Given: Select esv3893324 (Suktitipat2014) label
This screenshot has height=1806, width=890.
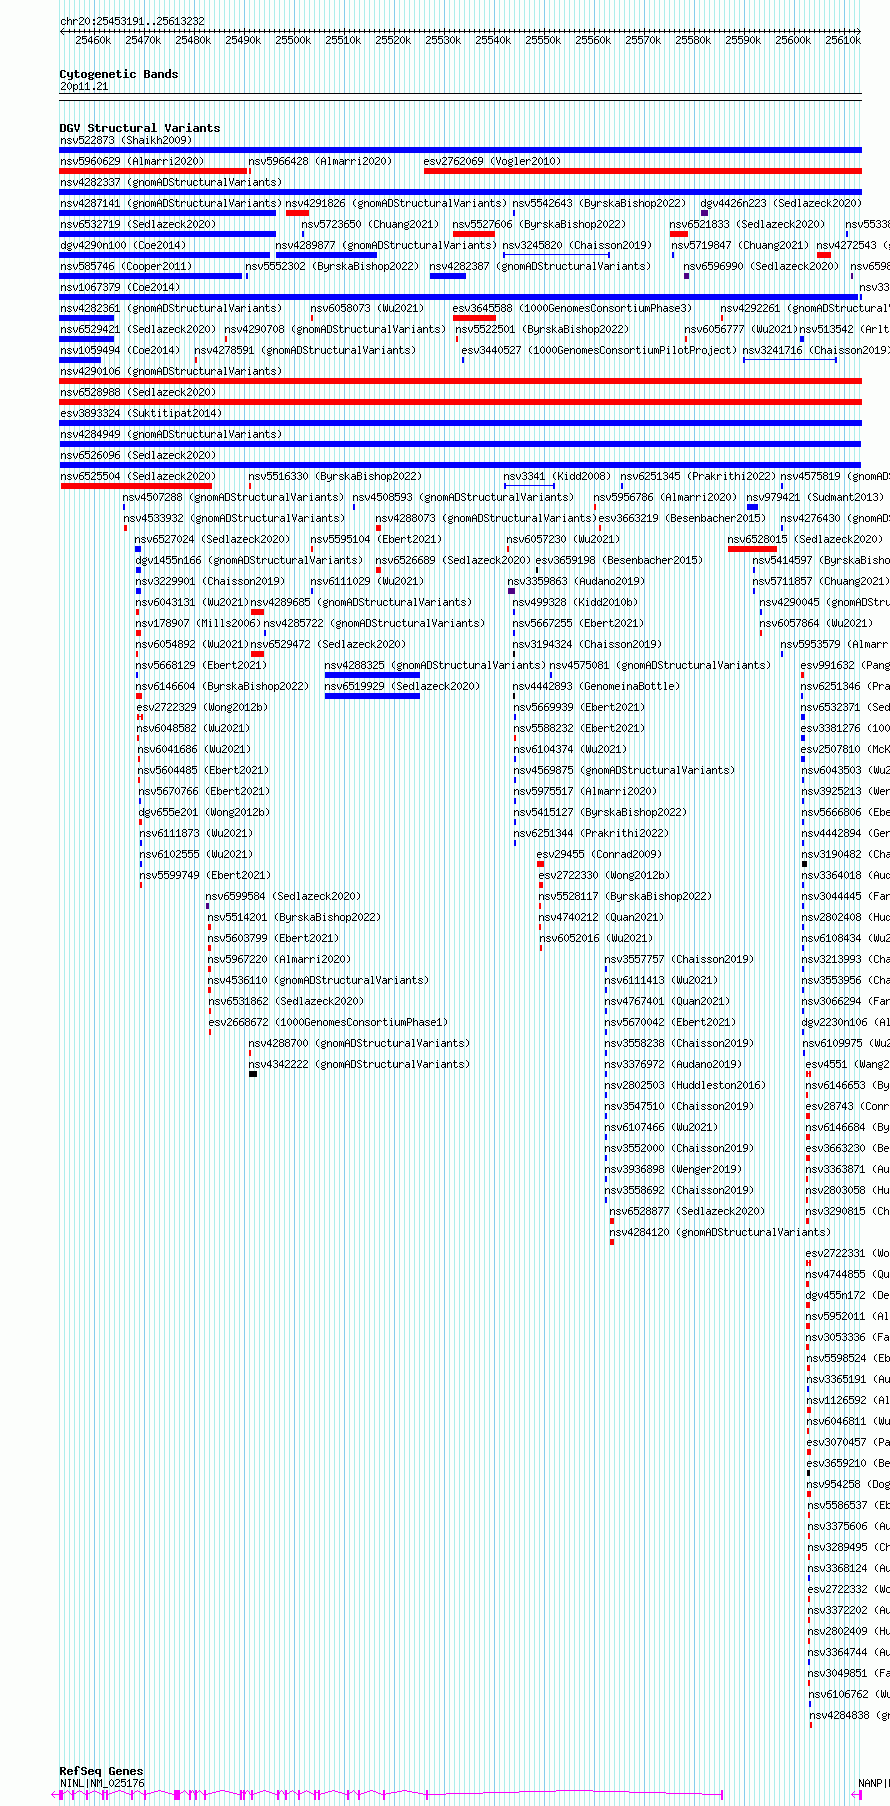Looking at the screenshot, I should tap(140, 413).
